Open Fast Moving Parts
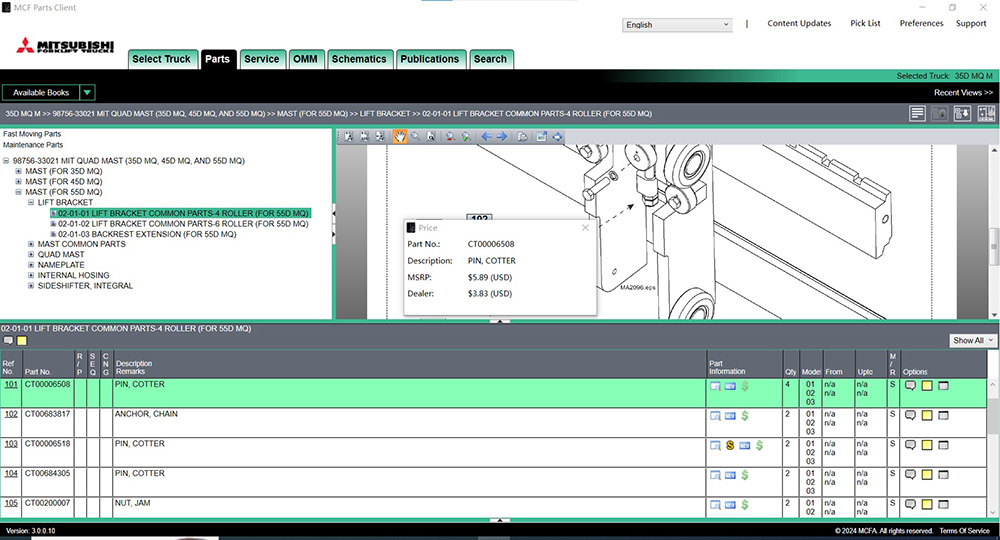Viewport: 1000px width, 540px height. click(32, 134)
